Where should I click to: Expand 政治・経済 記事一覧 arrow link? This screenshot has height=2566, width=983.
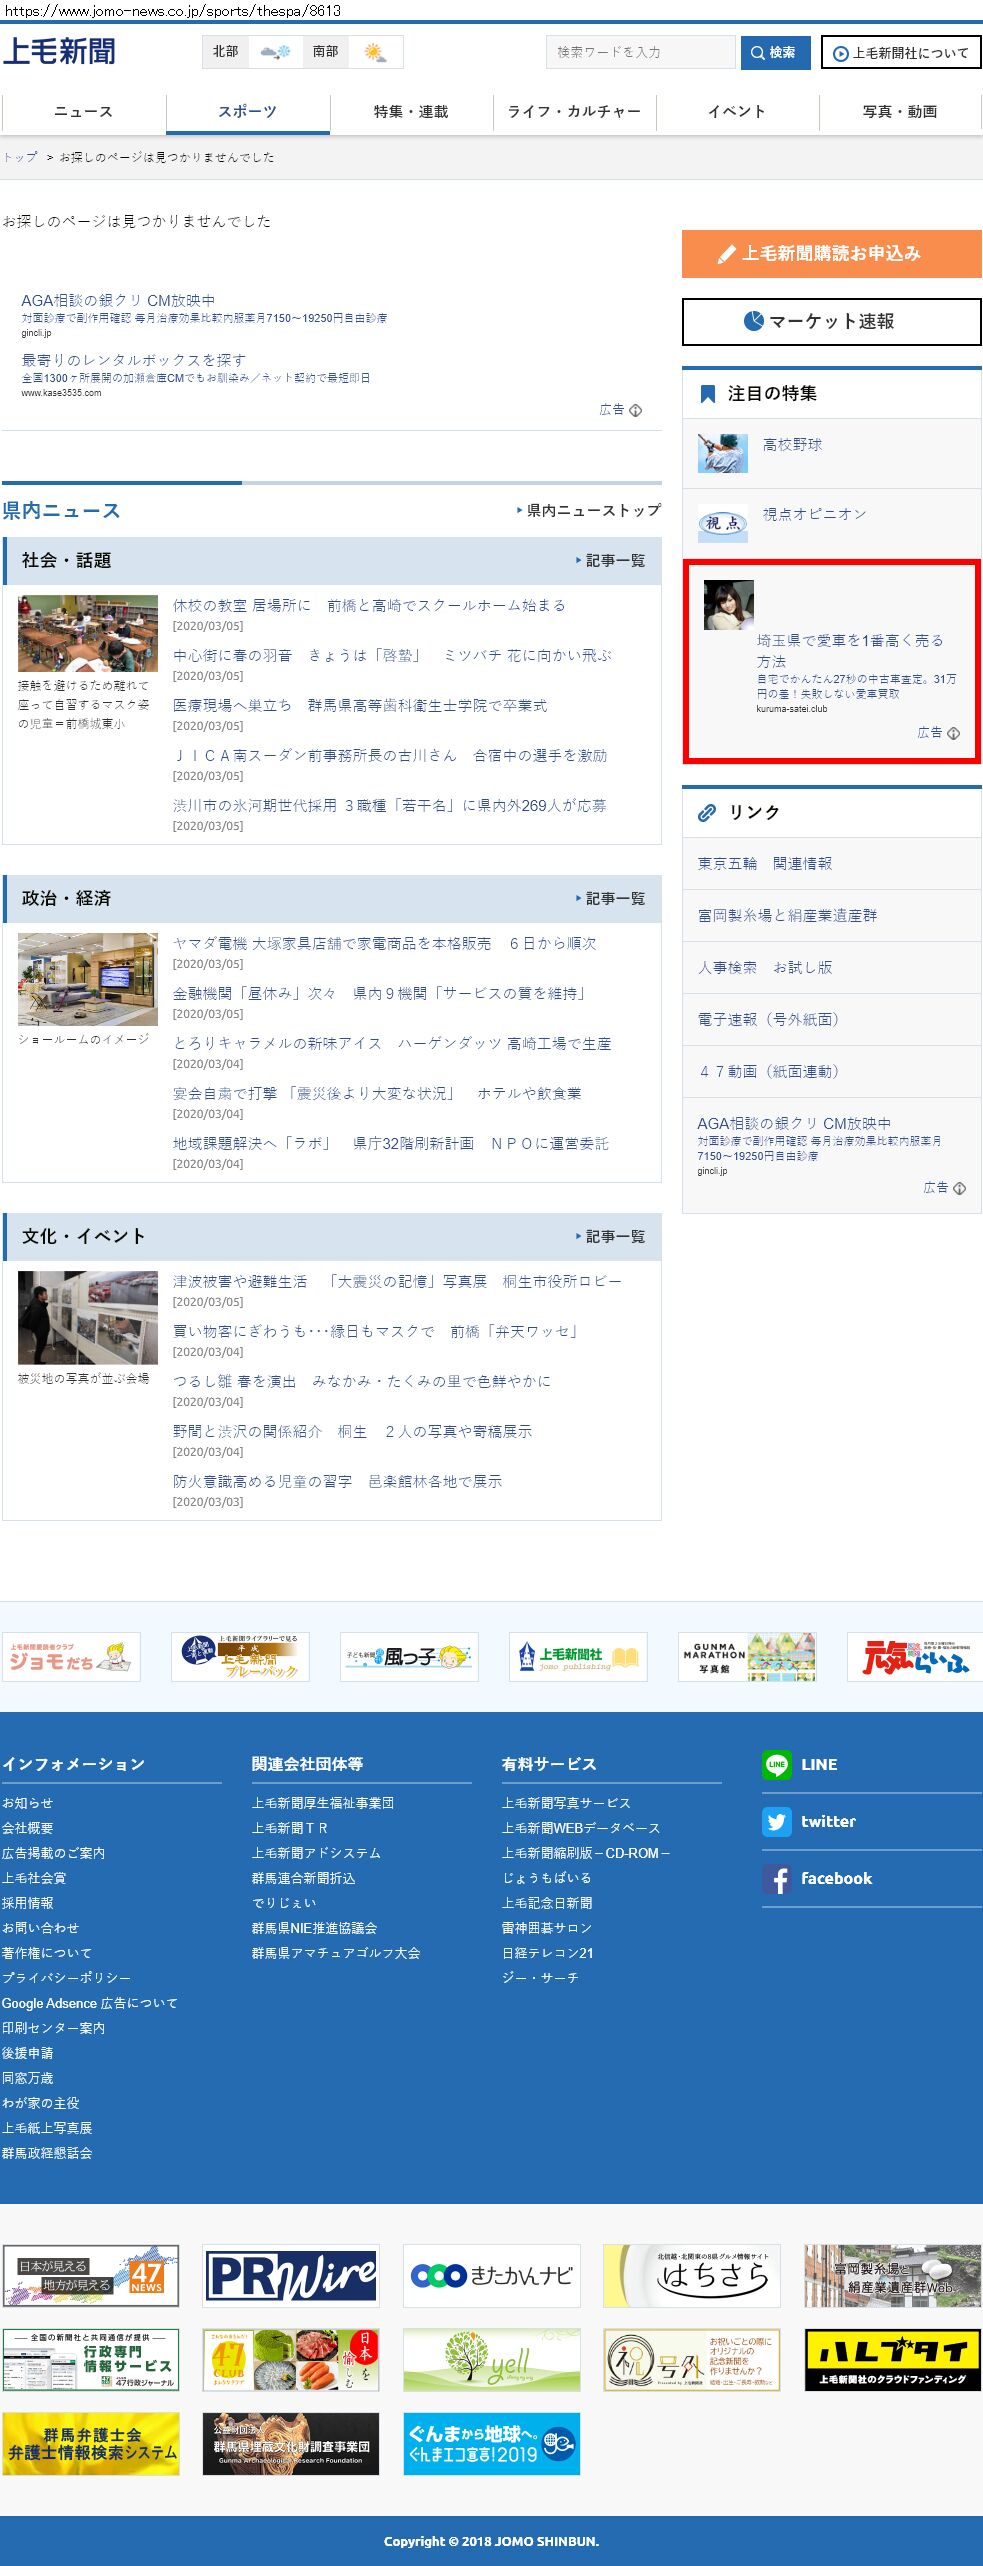click(610, 899)
